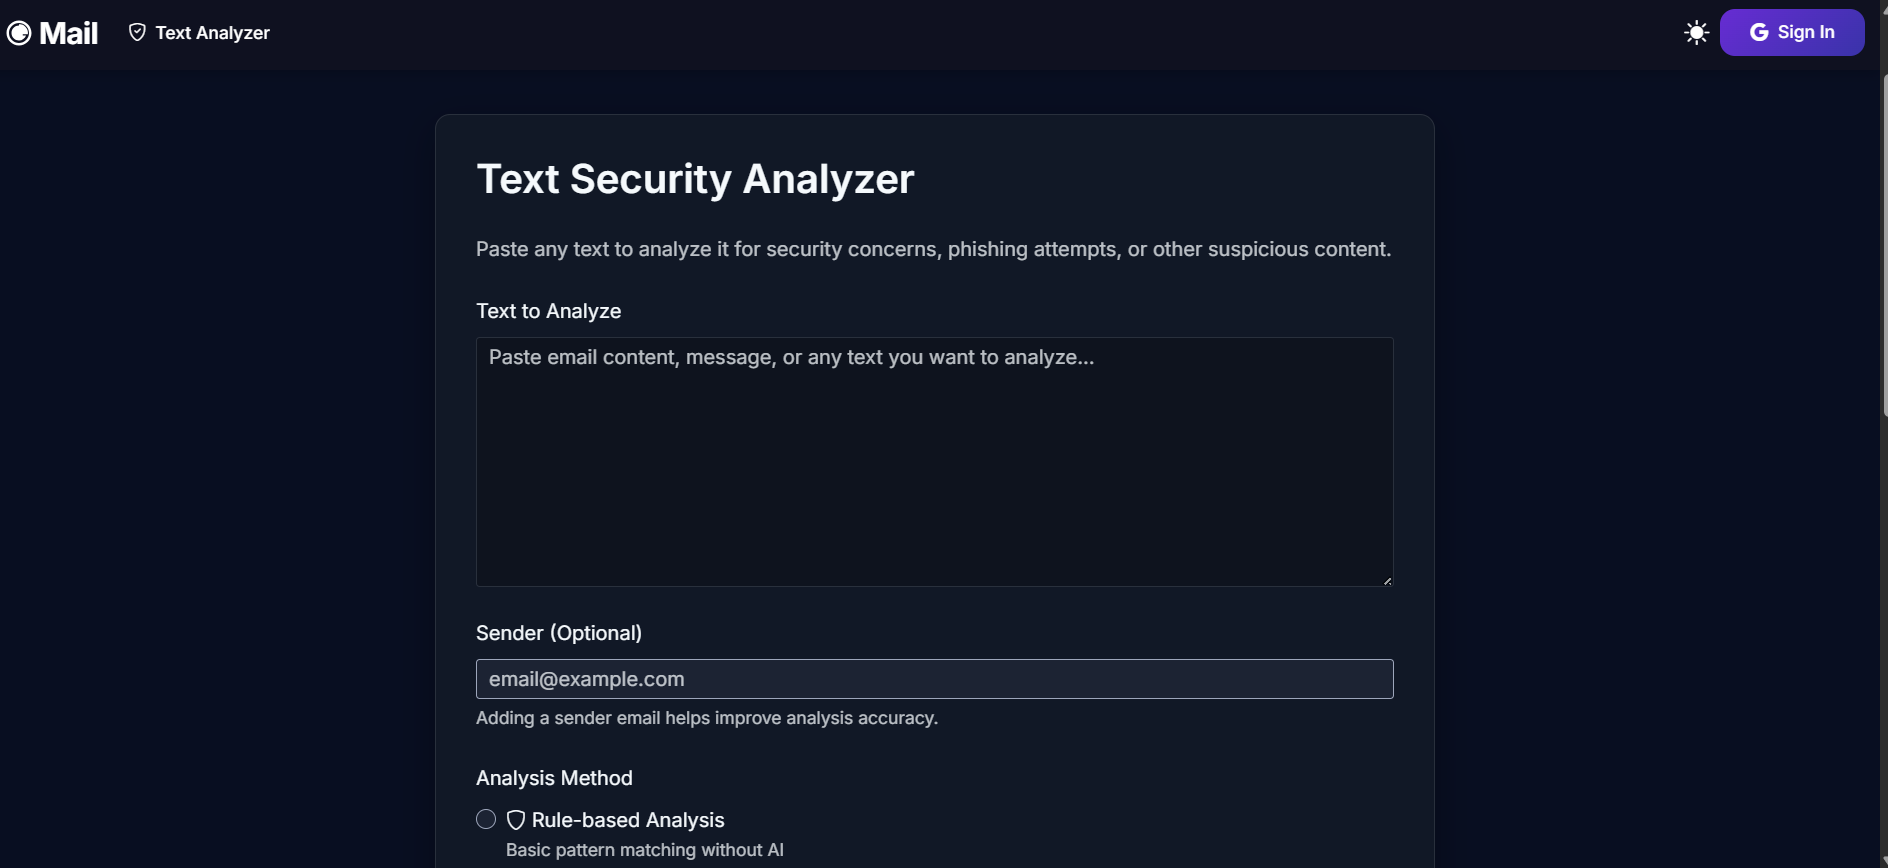The height and width of the screenshot is (868, 1888).
Task: Click the Rule-based Analysis label text
Action: (628, 820)
